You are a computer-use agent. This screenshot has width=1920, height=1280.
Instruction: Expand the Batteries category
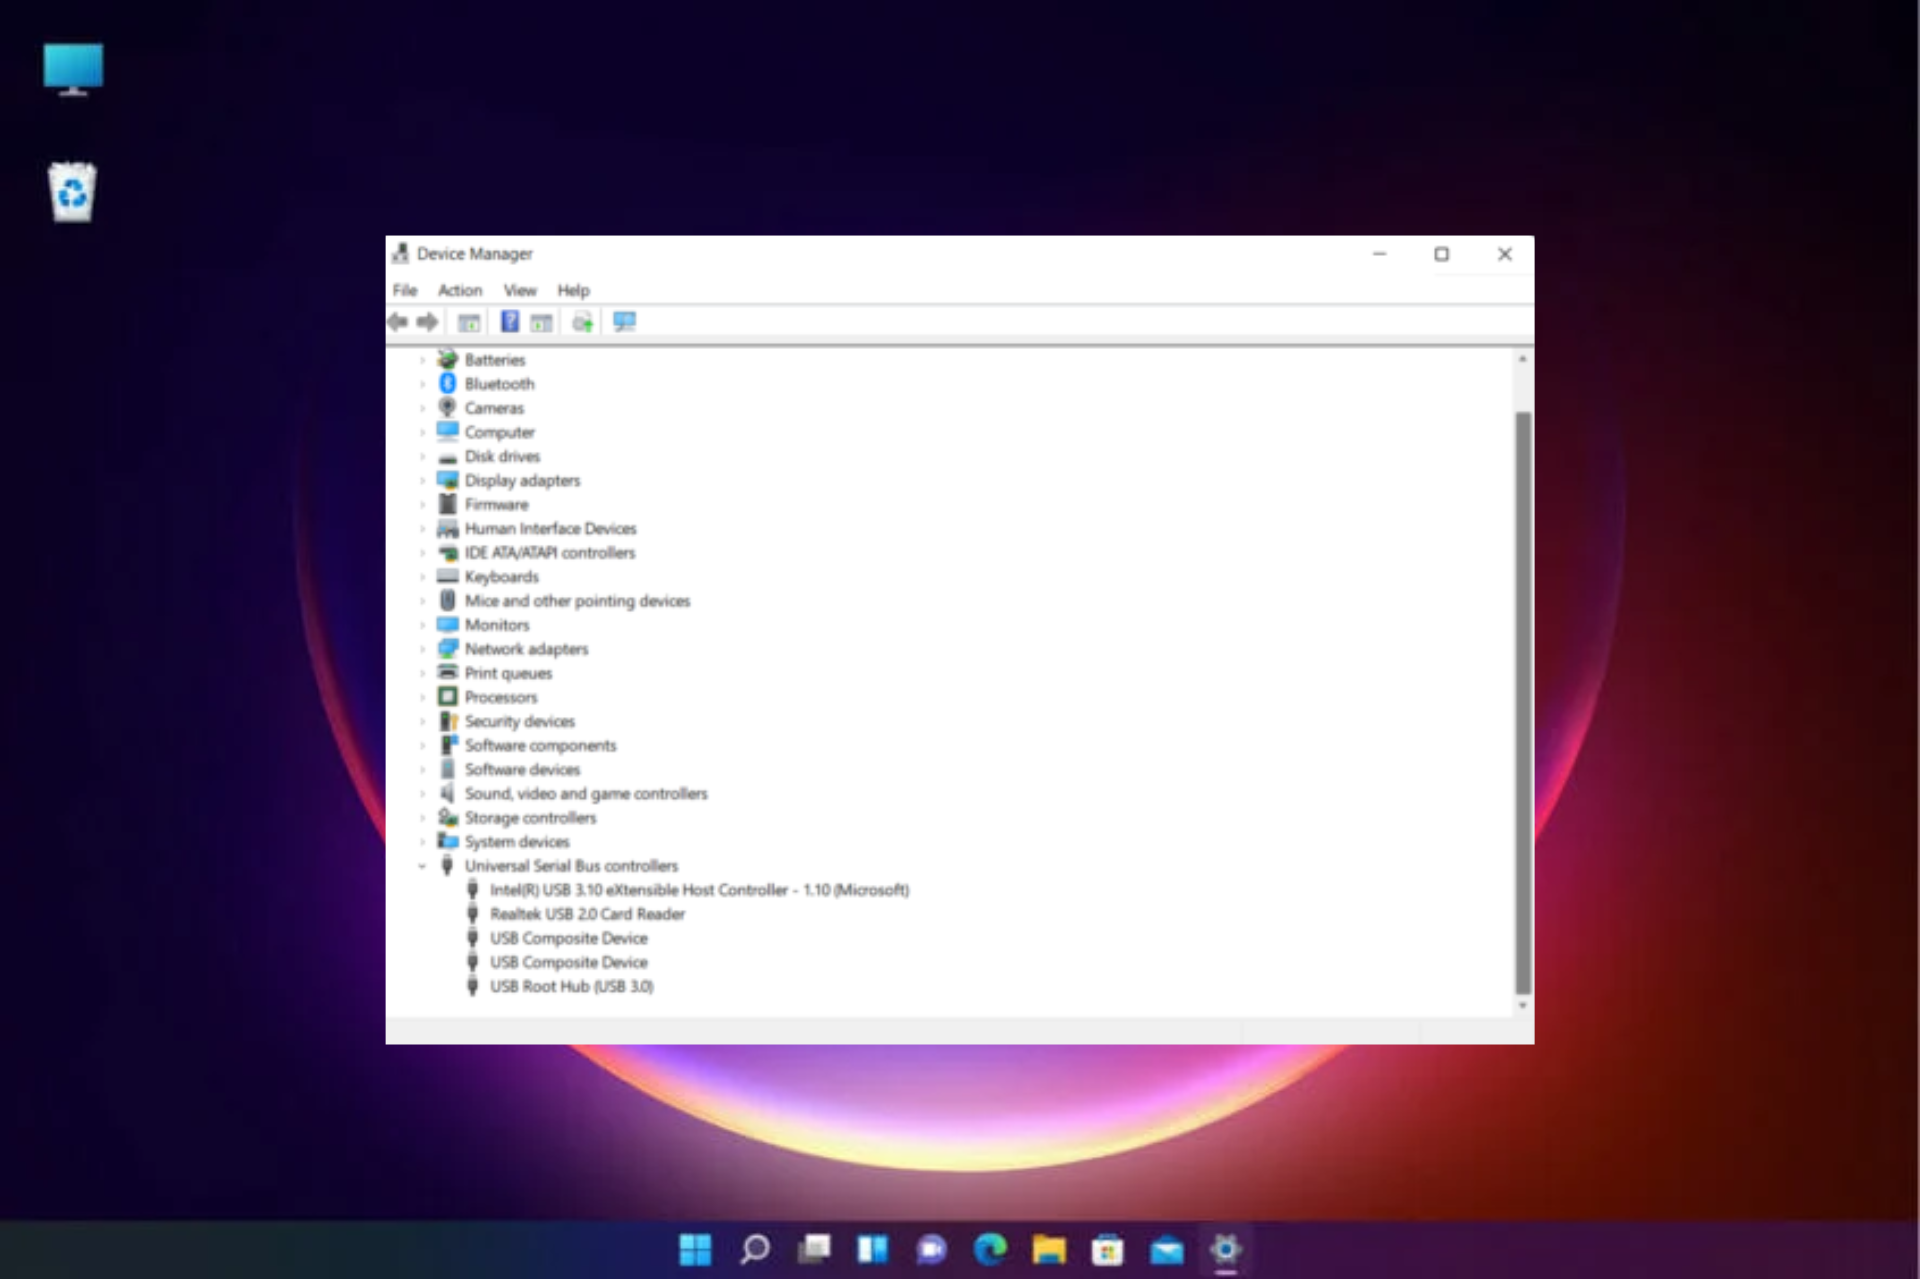(x=422, y=360)
